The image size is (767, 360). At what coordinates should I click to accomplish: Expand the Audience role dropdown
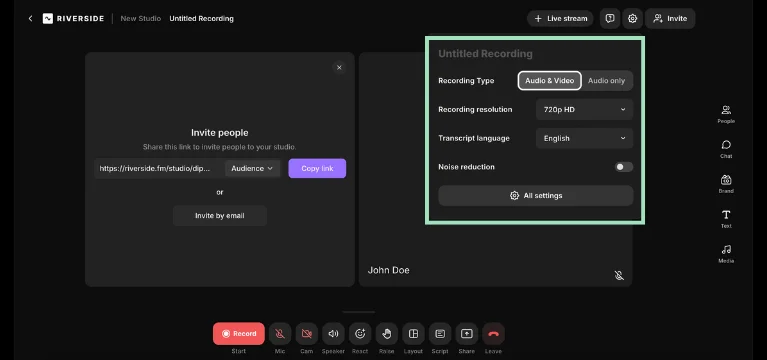click(x=252, y=168)
